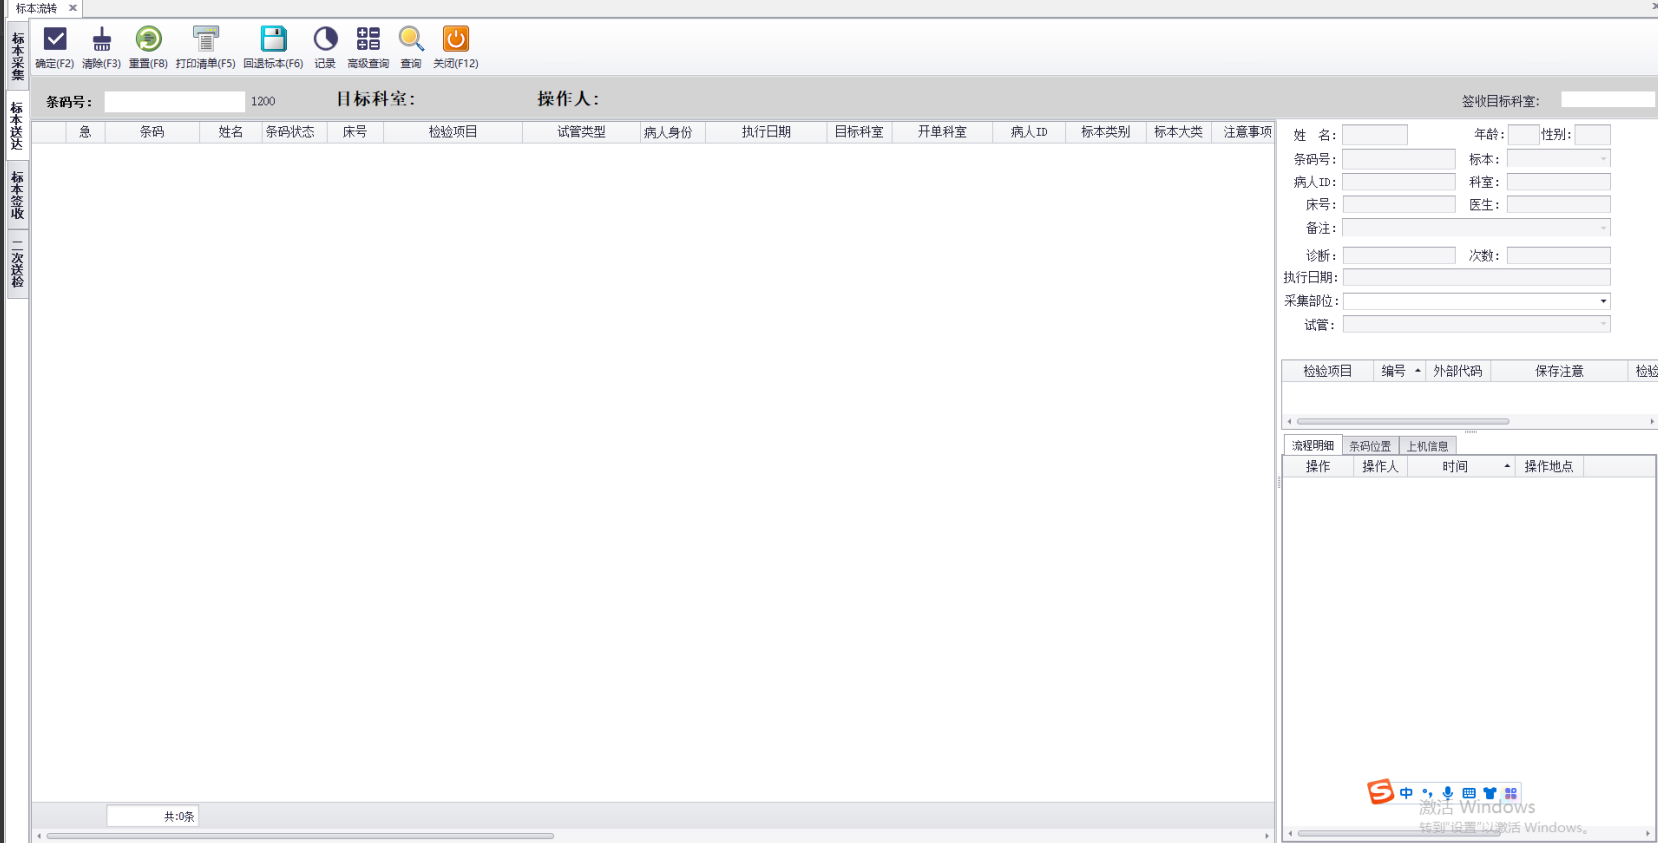Click the 标本大类 column header
Image resolution: width=1658 pixels, height=843 pixels.
click(x=1178, y=132)
